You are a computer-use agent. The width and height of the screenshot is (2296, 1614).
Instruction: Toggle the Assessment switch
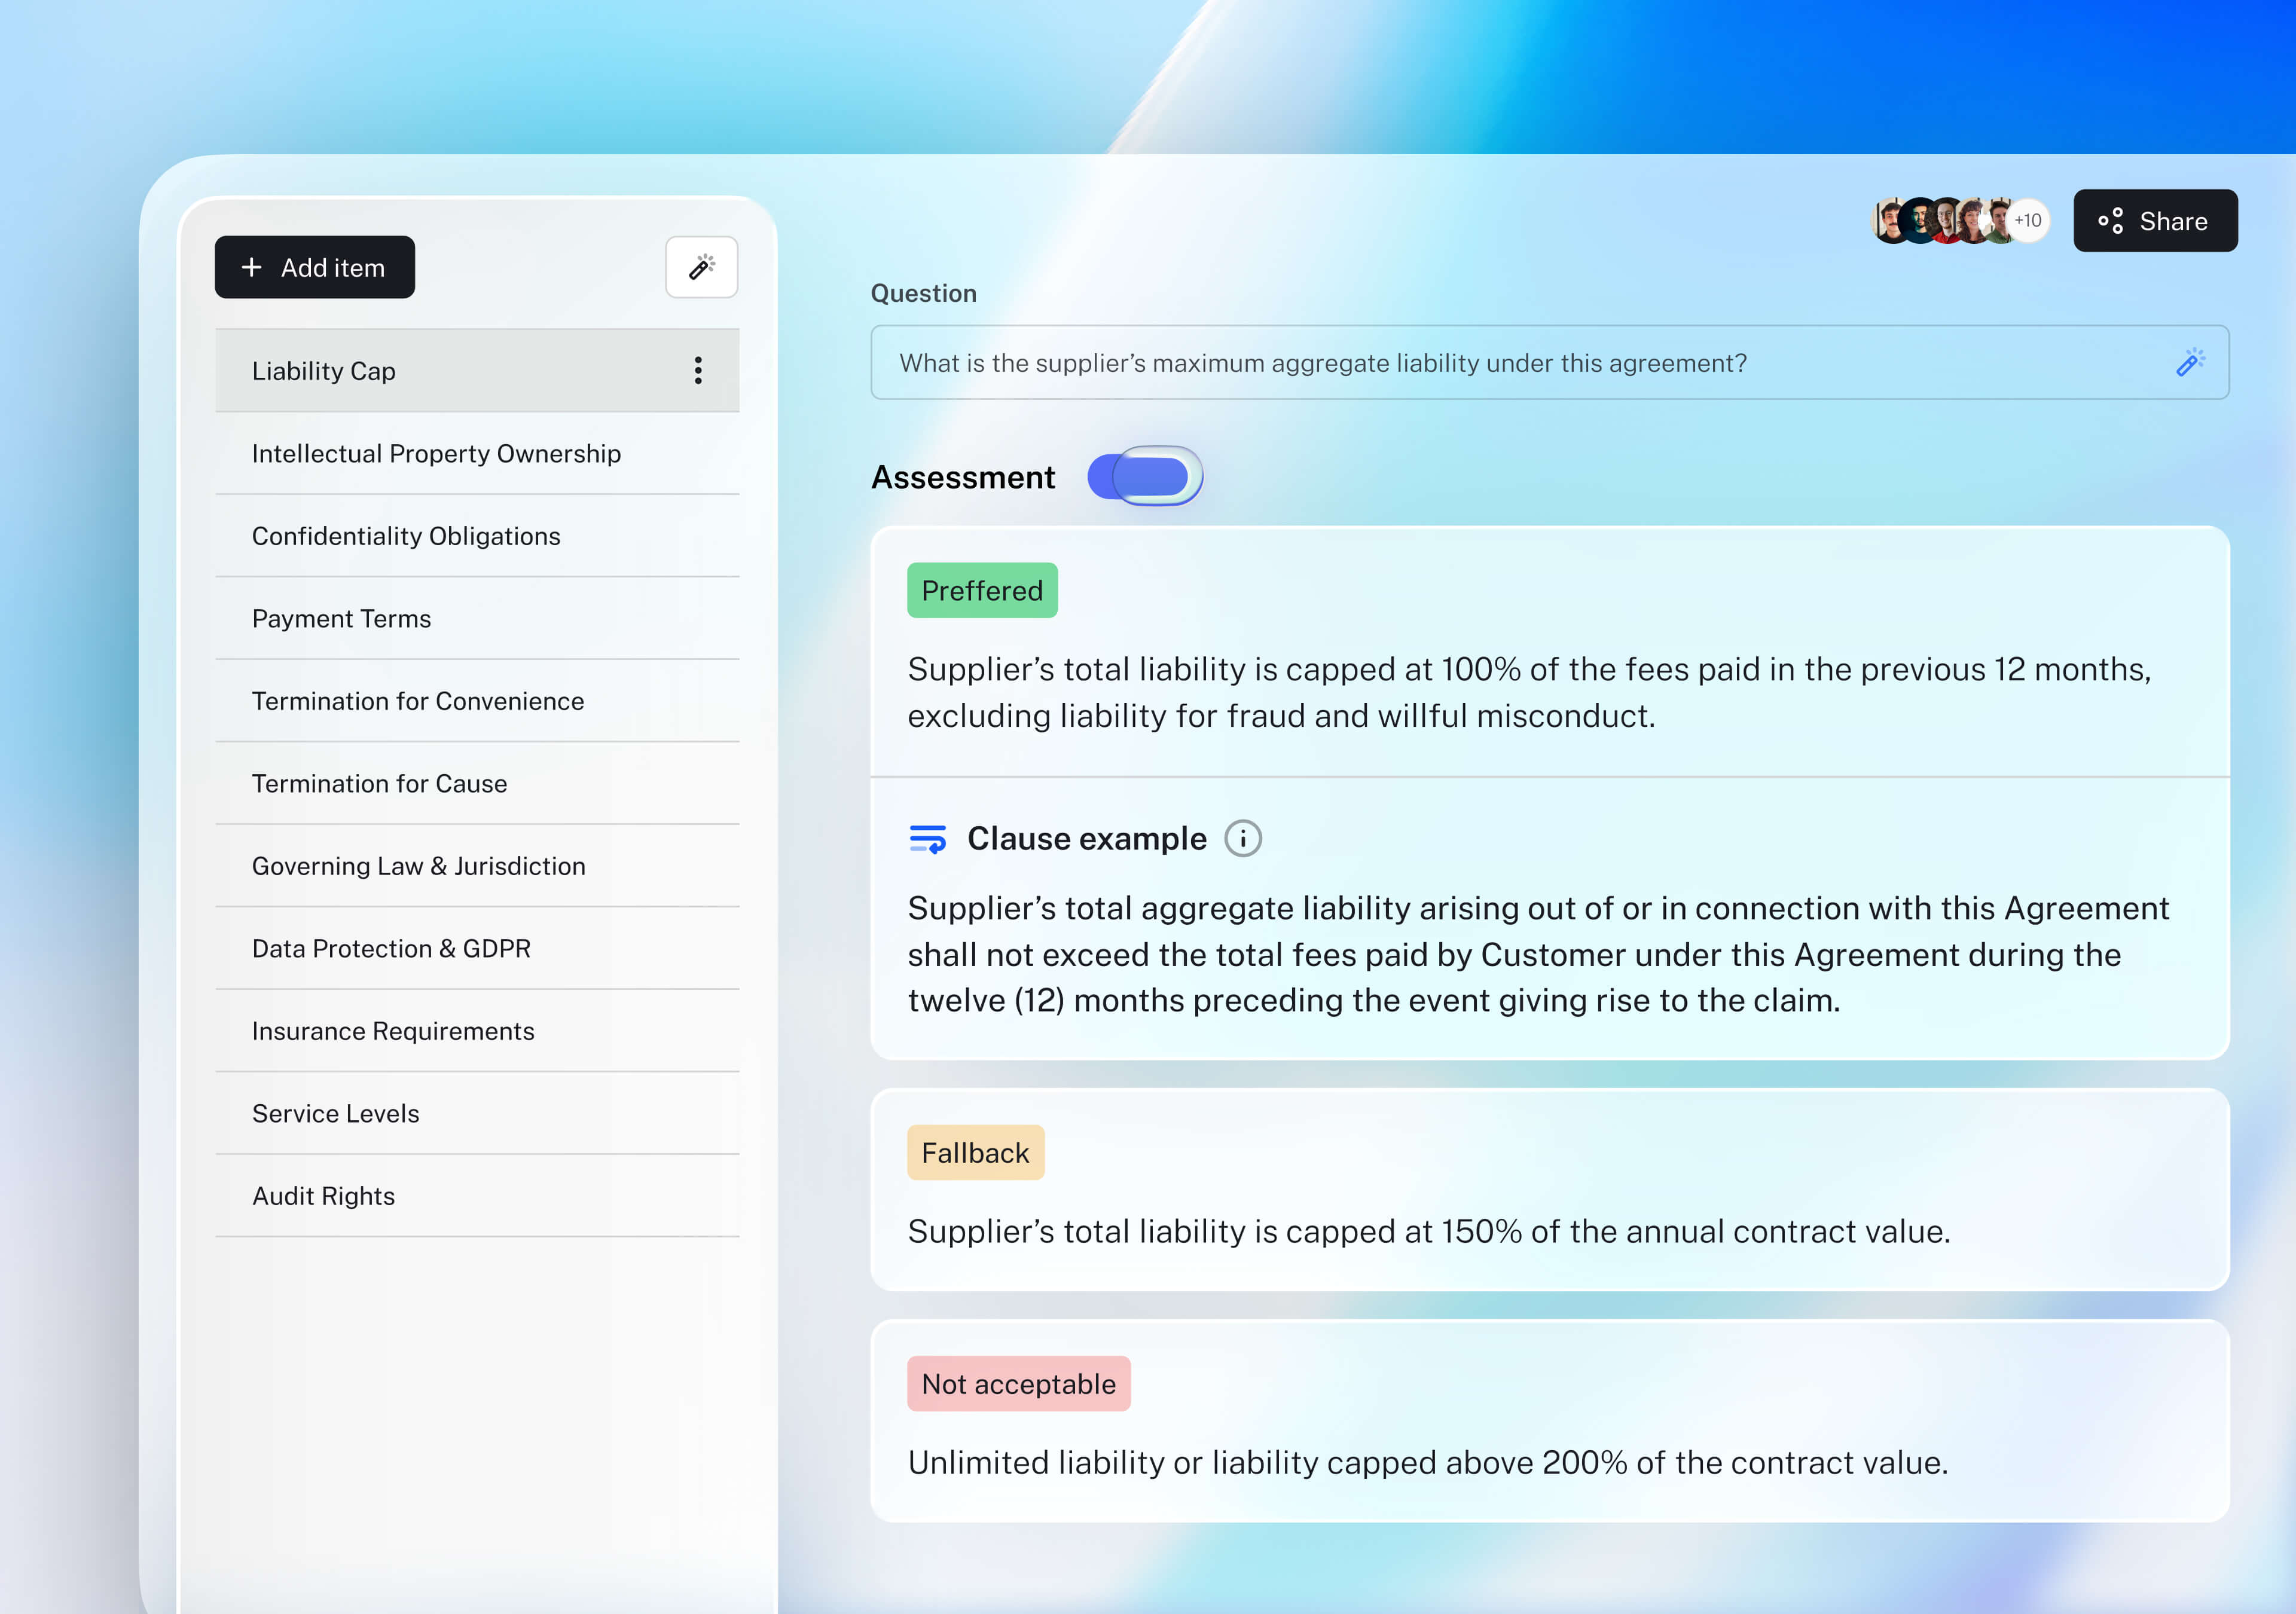1145,477
